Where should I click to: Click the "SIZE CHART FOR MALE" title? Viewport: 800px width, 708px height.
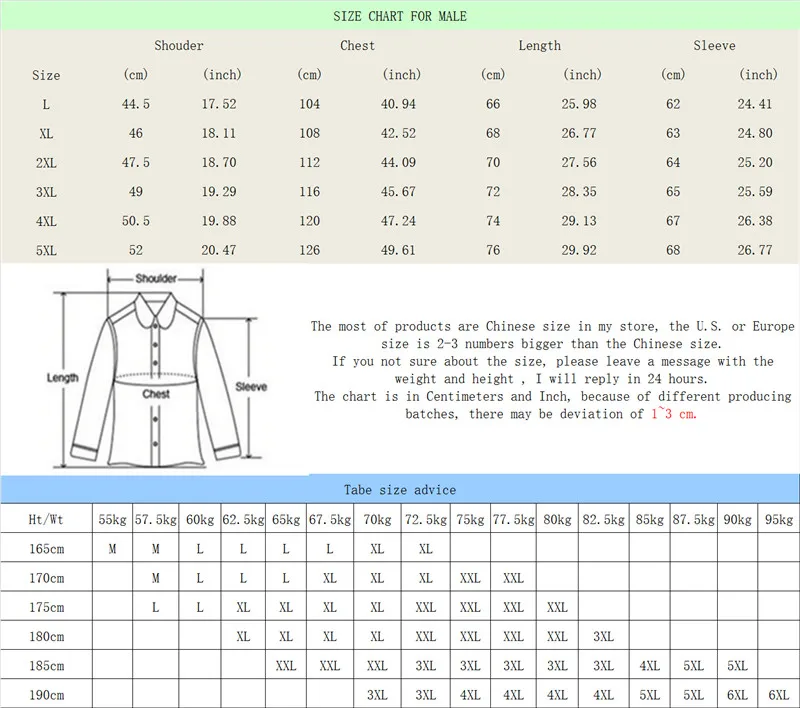(400, 16)
